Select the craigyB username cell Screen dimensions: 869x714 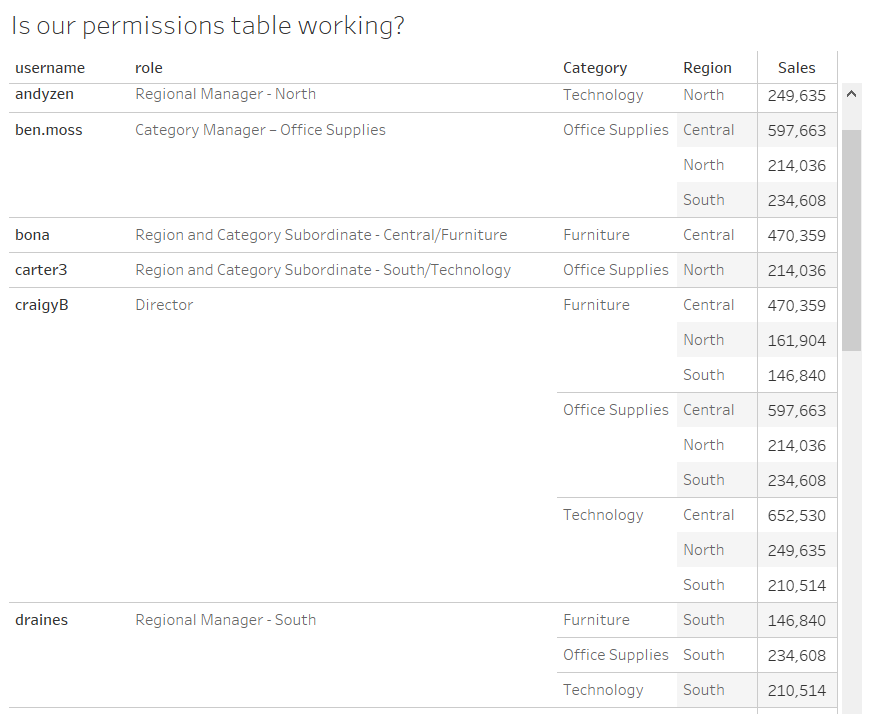pyautogui.click(x=42, y=305)
